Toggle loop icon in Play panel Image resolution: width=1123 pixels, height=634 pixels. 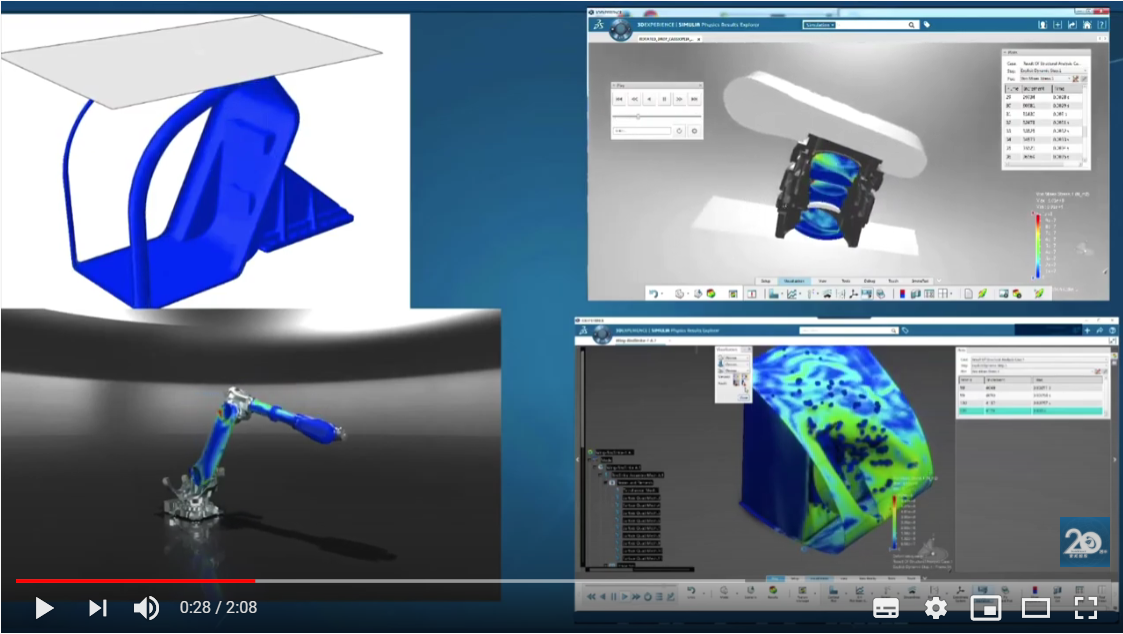(679, 131)
